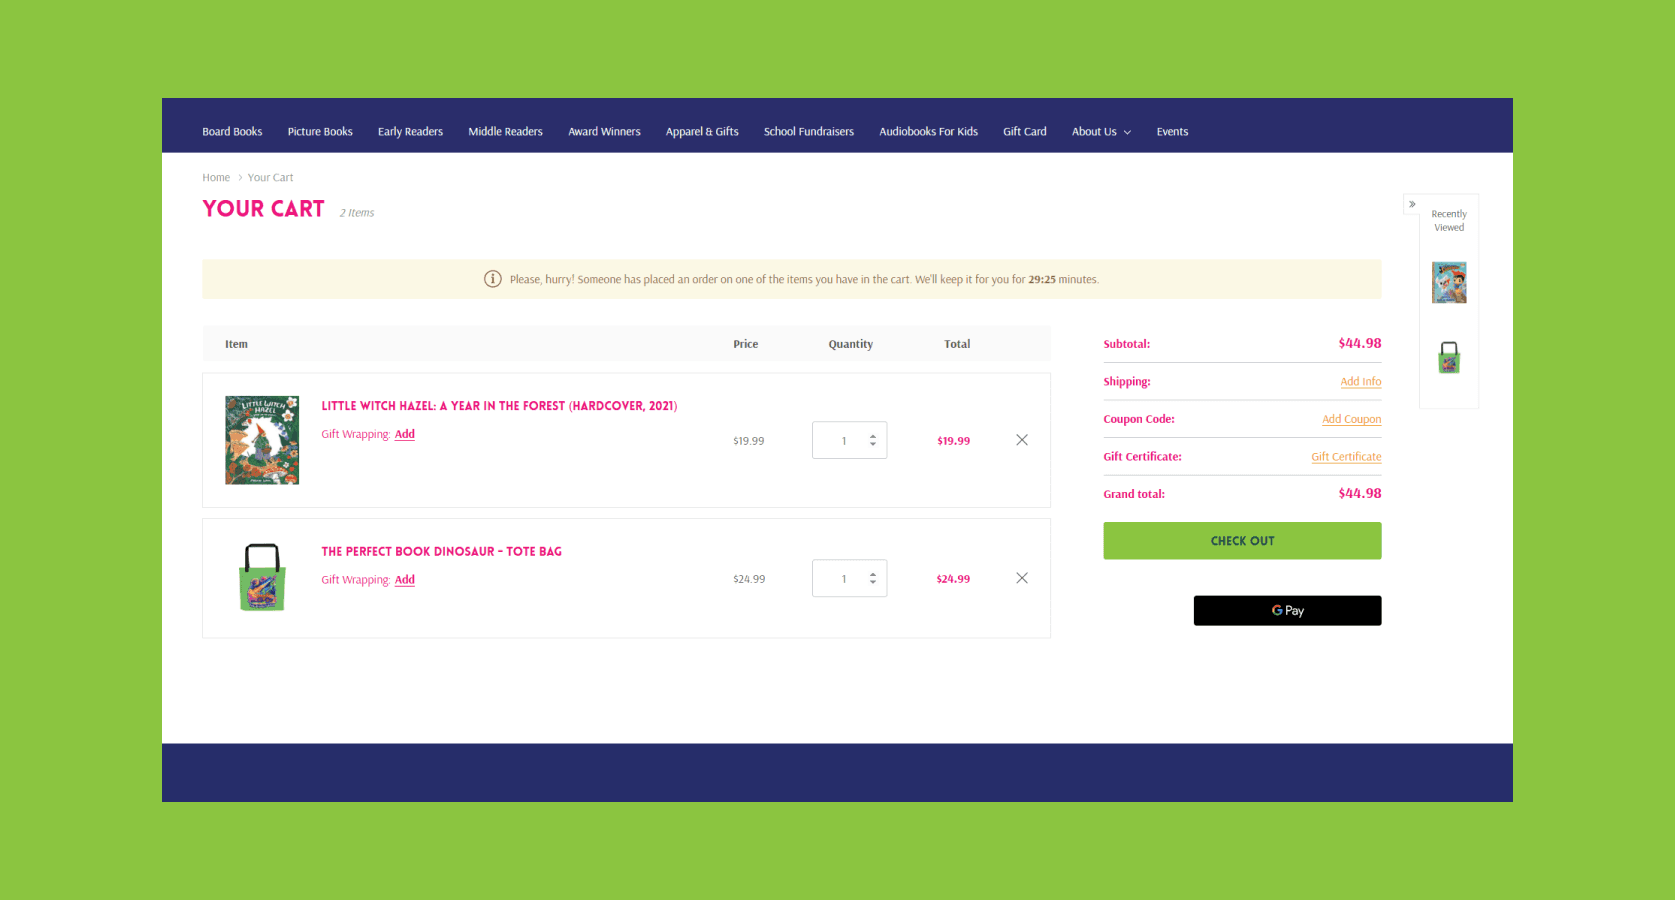Collapse the Recently Viewed panel arrow
The image size is (1675, 900).
1412,204
